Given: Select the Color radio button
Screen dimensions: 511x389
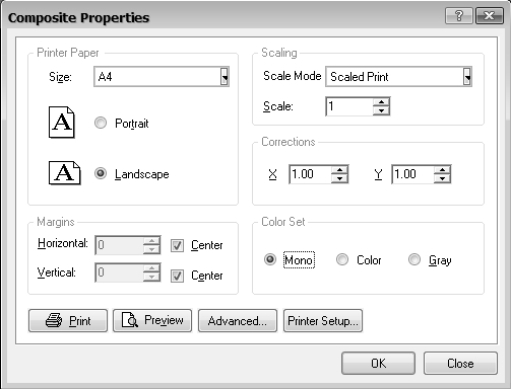Looking at the screenshot, I should (342, 259).
